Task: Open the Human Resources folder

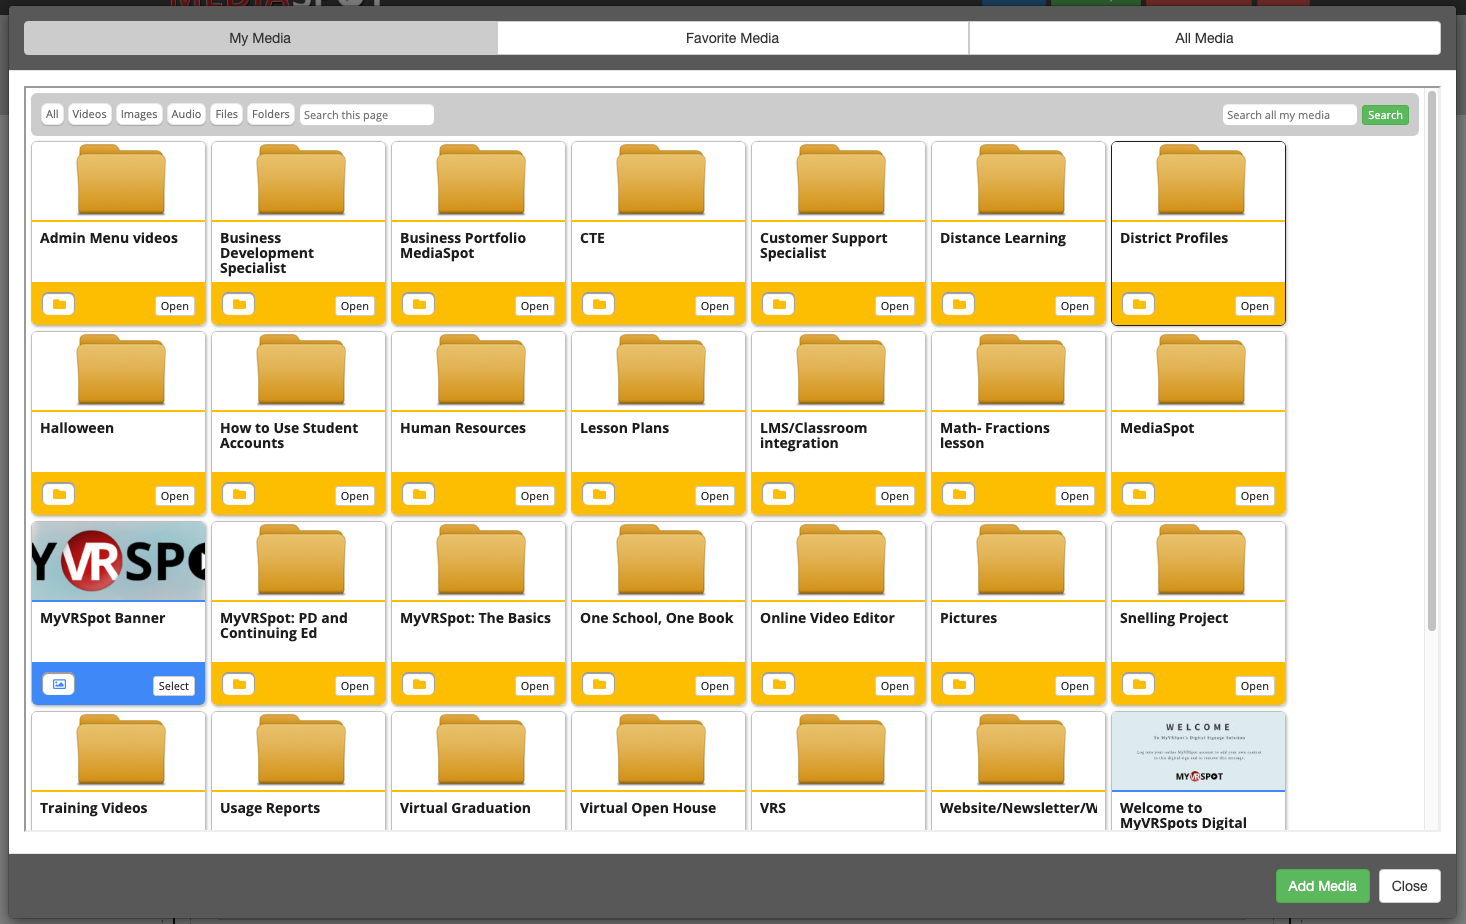Action: (x=535, y=496)
